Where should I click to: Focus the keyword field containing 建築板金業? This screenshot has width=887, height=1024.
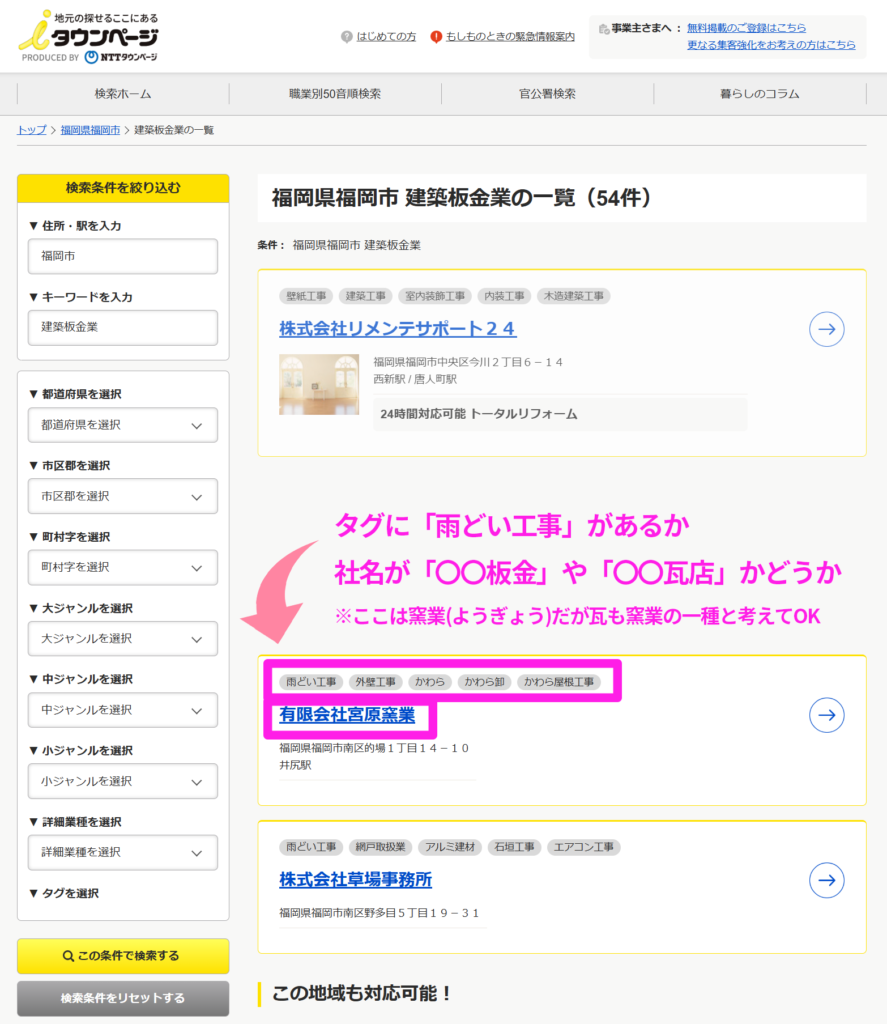click(123, 327)
